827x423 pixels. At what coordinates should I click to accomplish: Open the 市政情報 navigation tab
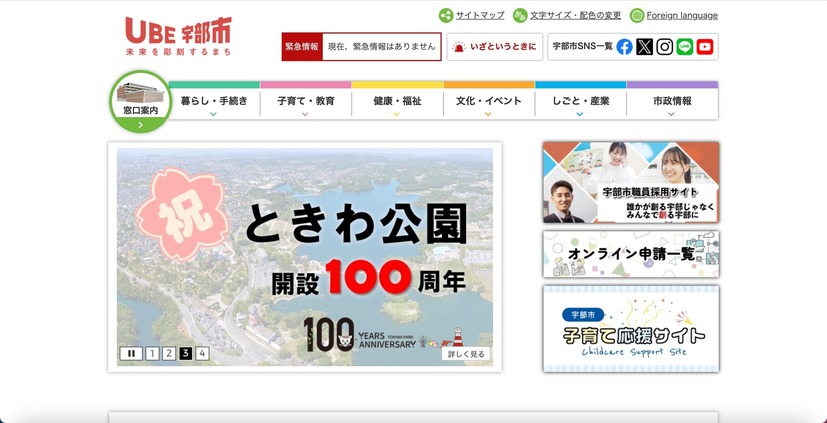[x=671, y=102]
